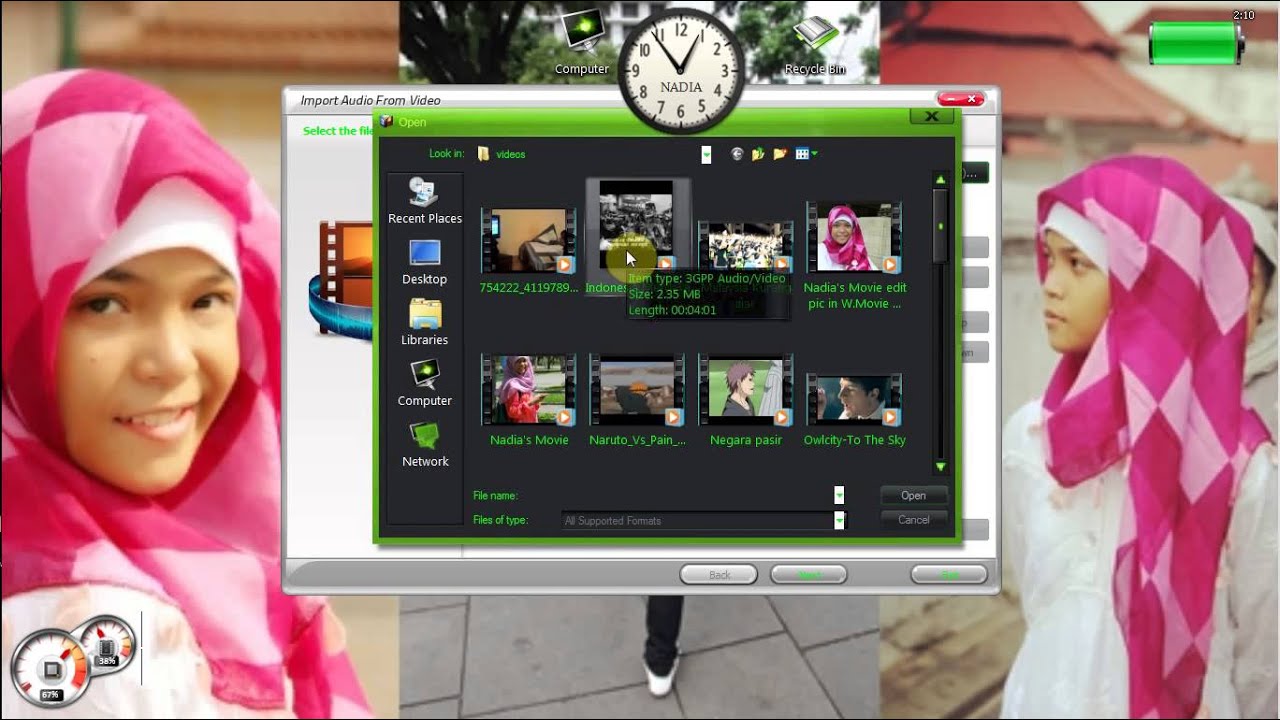
Task: Click the videos folder icon beside Look in
Action: pos(484,154)
